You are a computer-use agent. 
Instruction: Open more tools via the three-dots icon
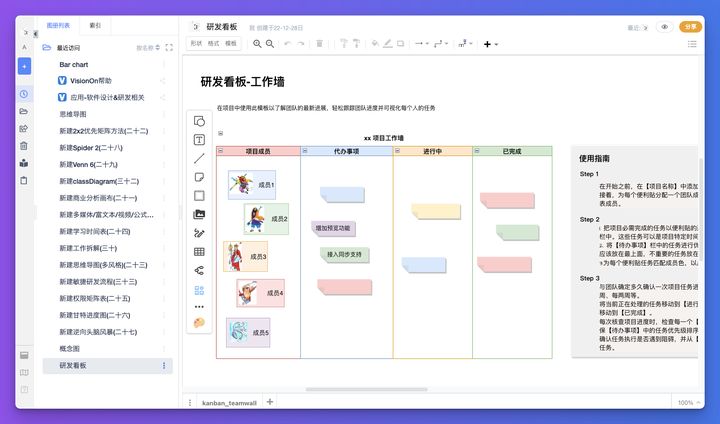(x=199, y=306)
